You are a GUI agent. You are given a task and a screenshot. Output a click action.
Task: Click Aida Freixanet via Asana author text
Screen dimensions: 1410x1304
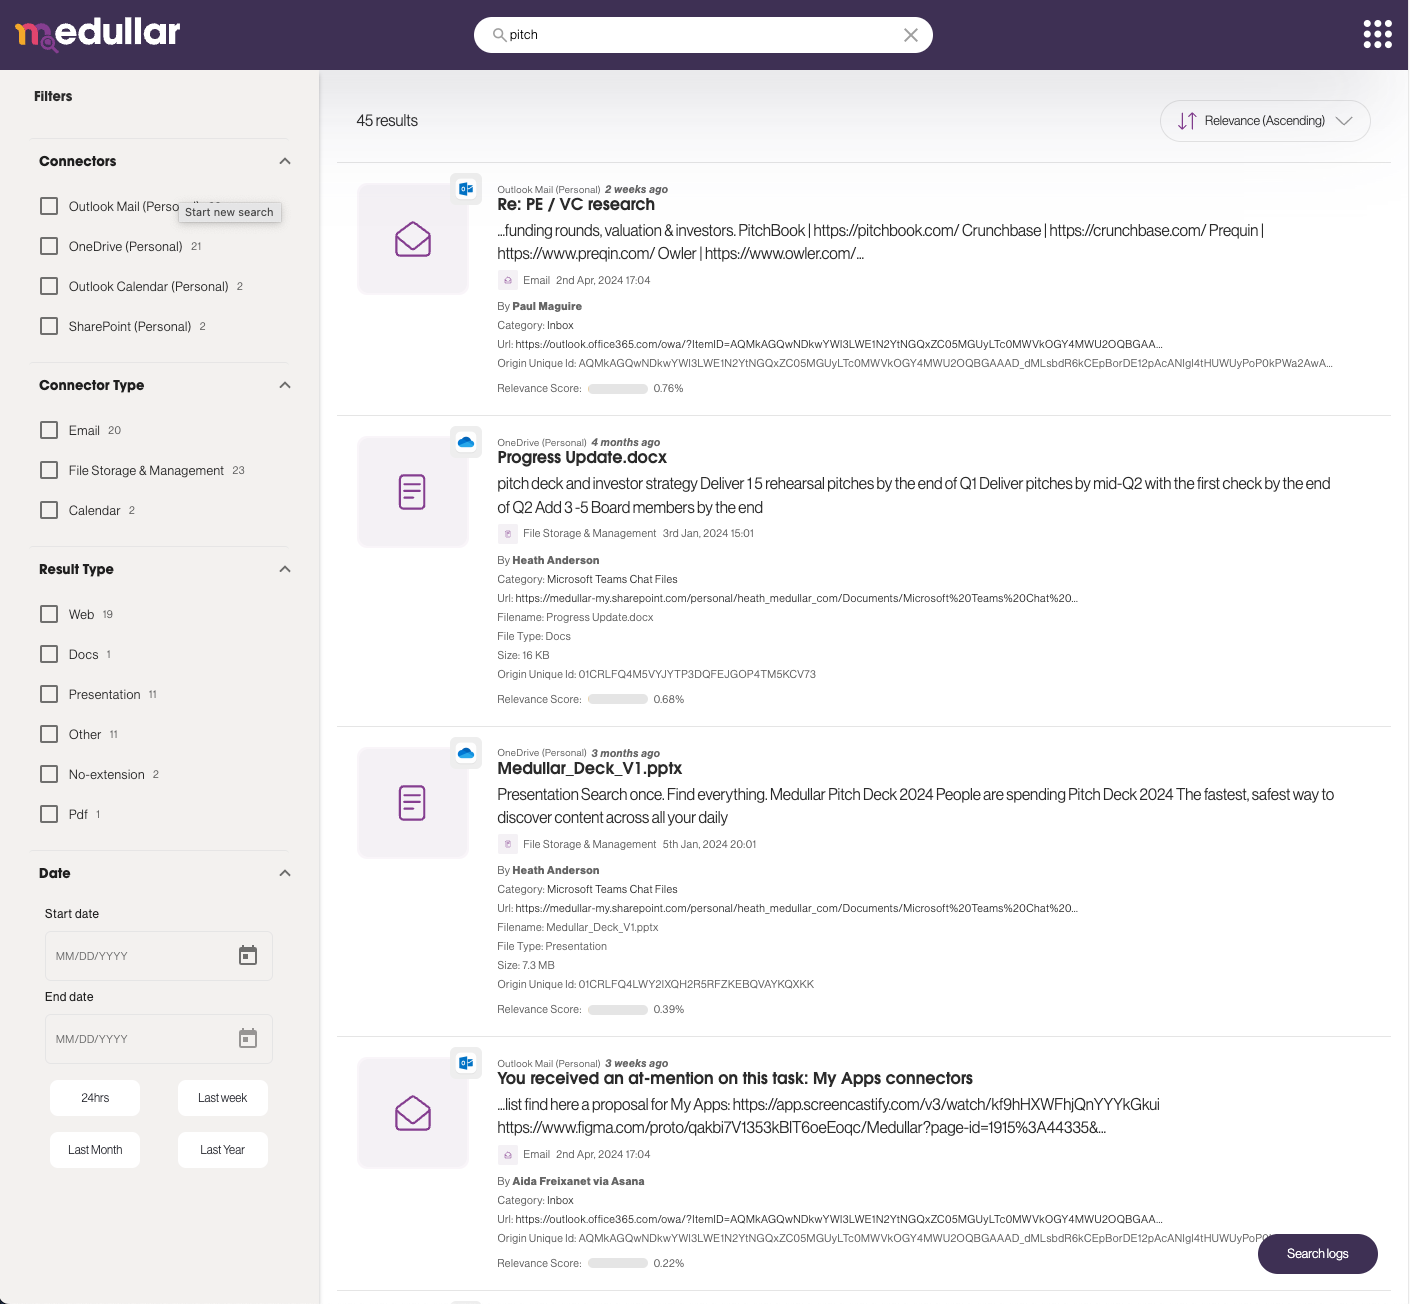[x=578, y=1182]
